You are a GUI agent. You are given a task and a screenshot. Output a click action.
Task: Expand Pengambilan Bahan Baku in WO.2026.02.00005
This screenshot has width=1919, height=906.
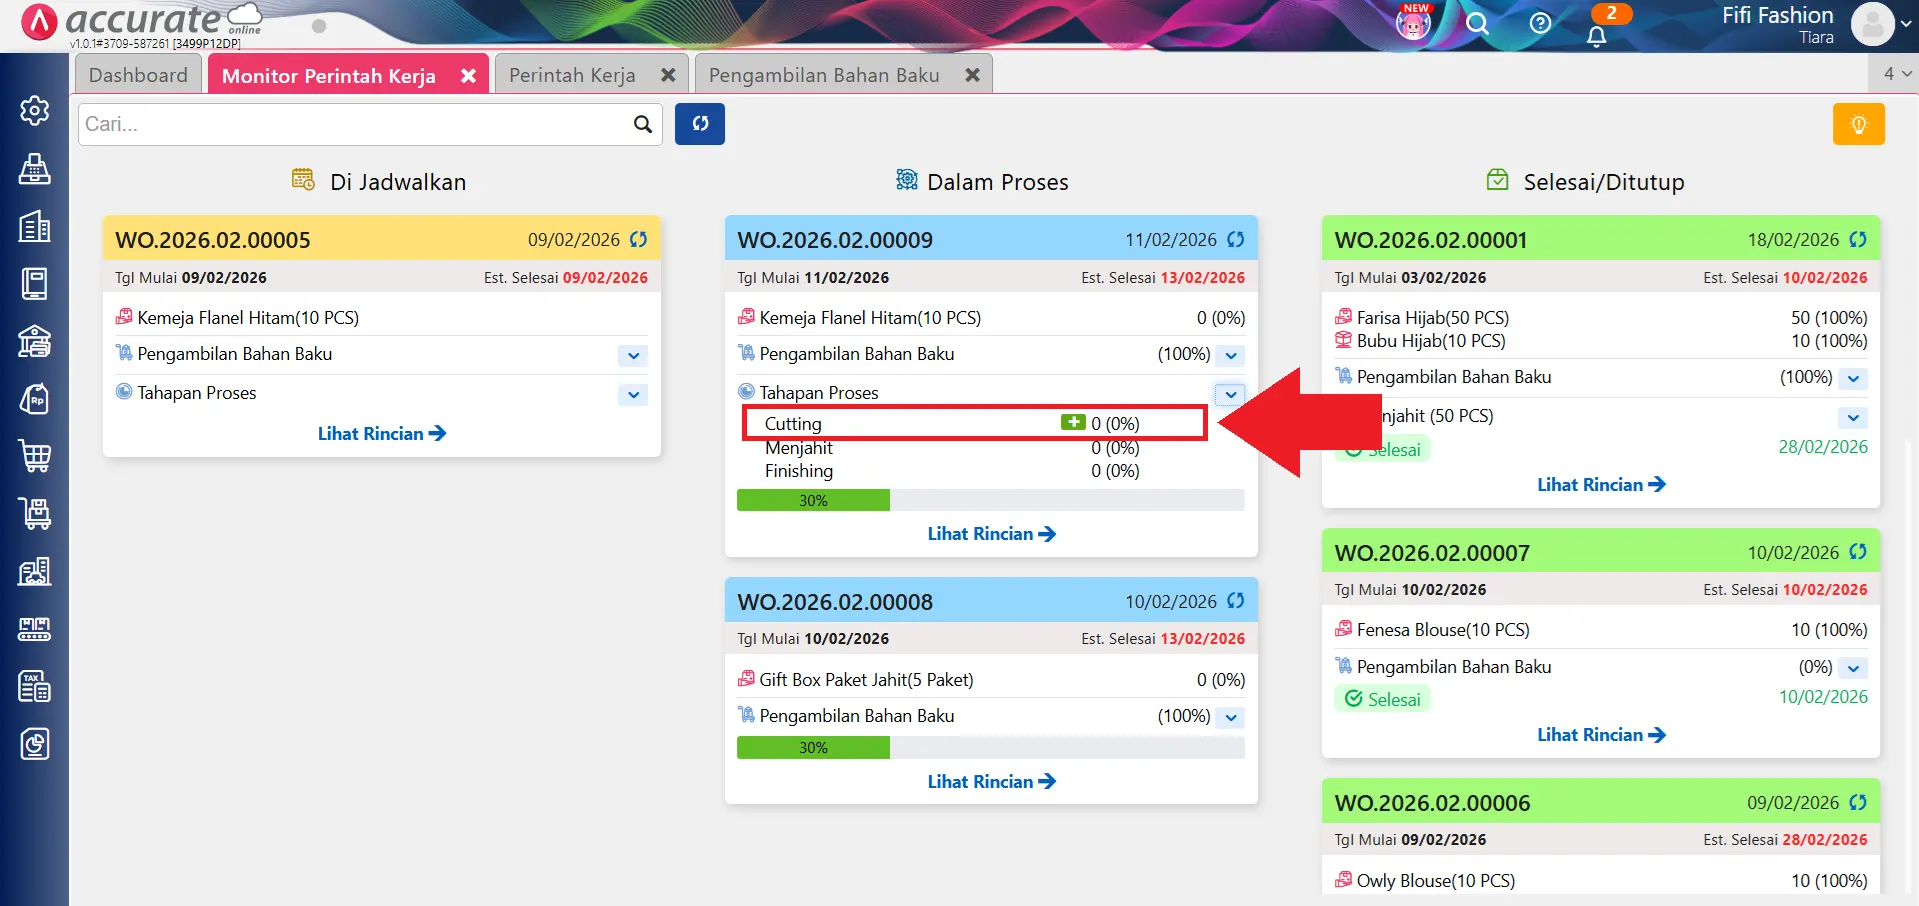click(633, 356)
